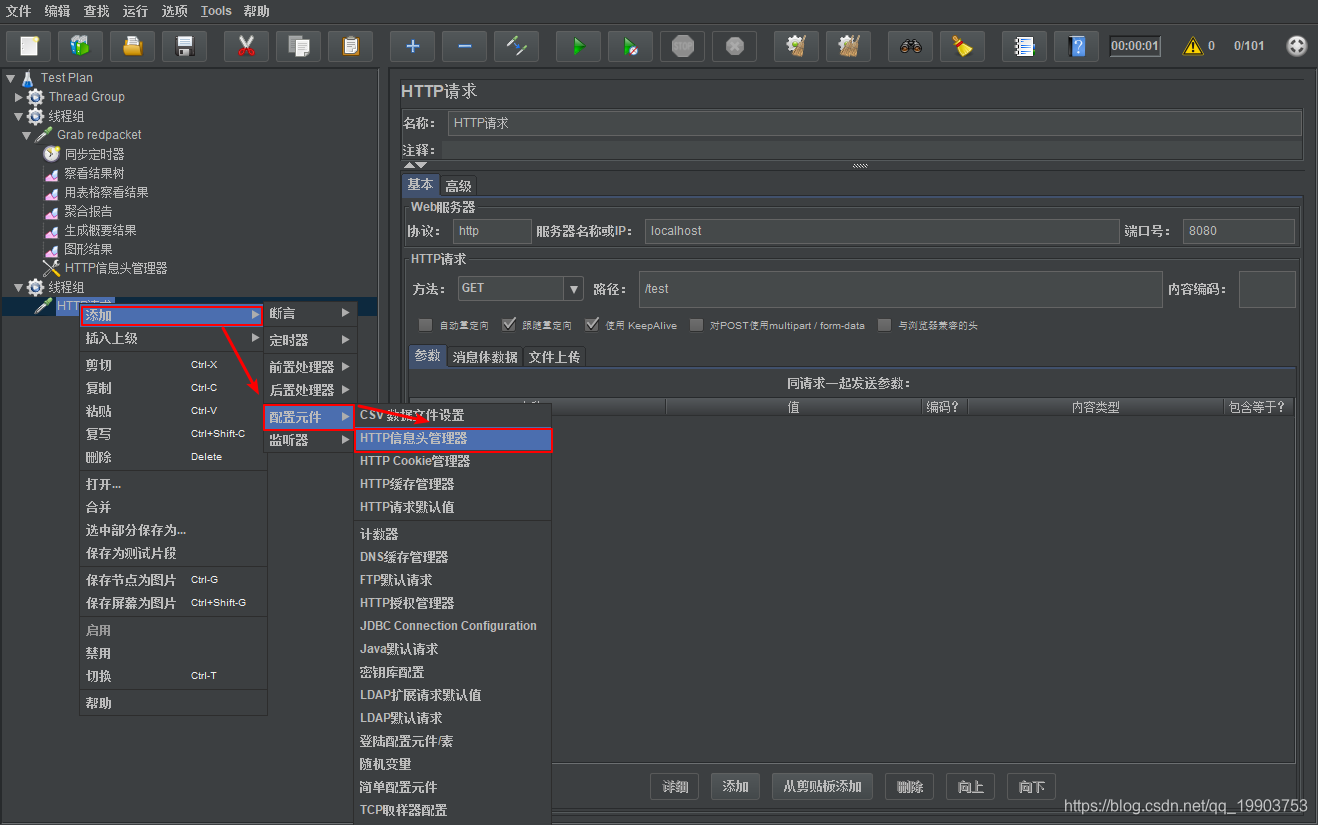Switch to the 高级 tab
This screenshot has height=825, width=1318.
pyautogui.click(x=458, y=185)
